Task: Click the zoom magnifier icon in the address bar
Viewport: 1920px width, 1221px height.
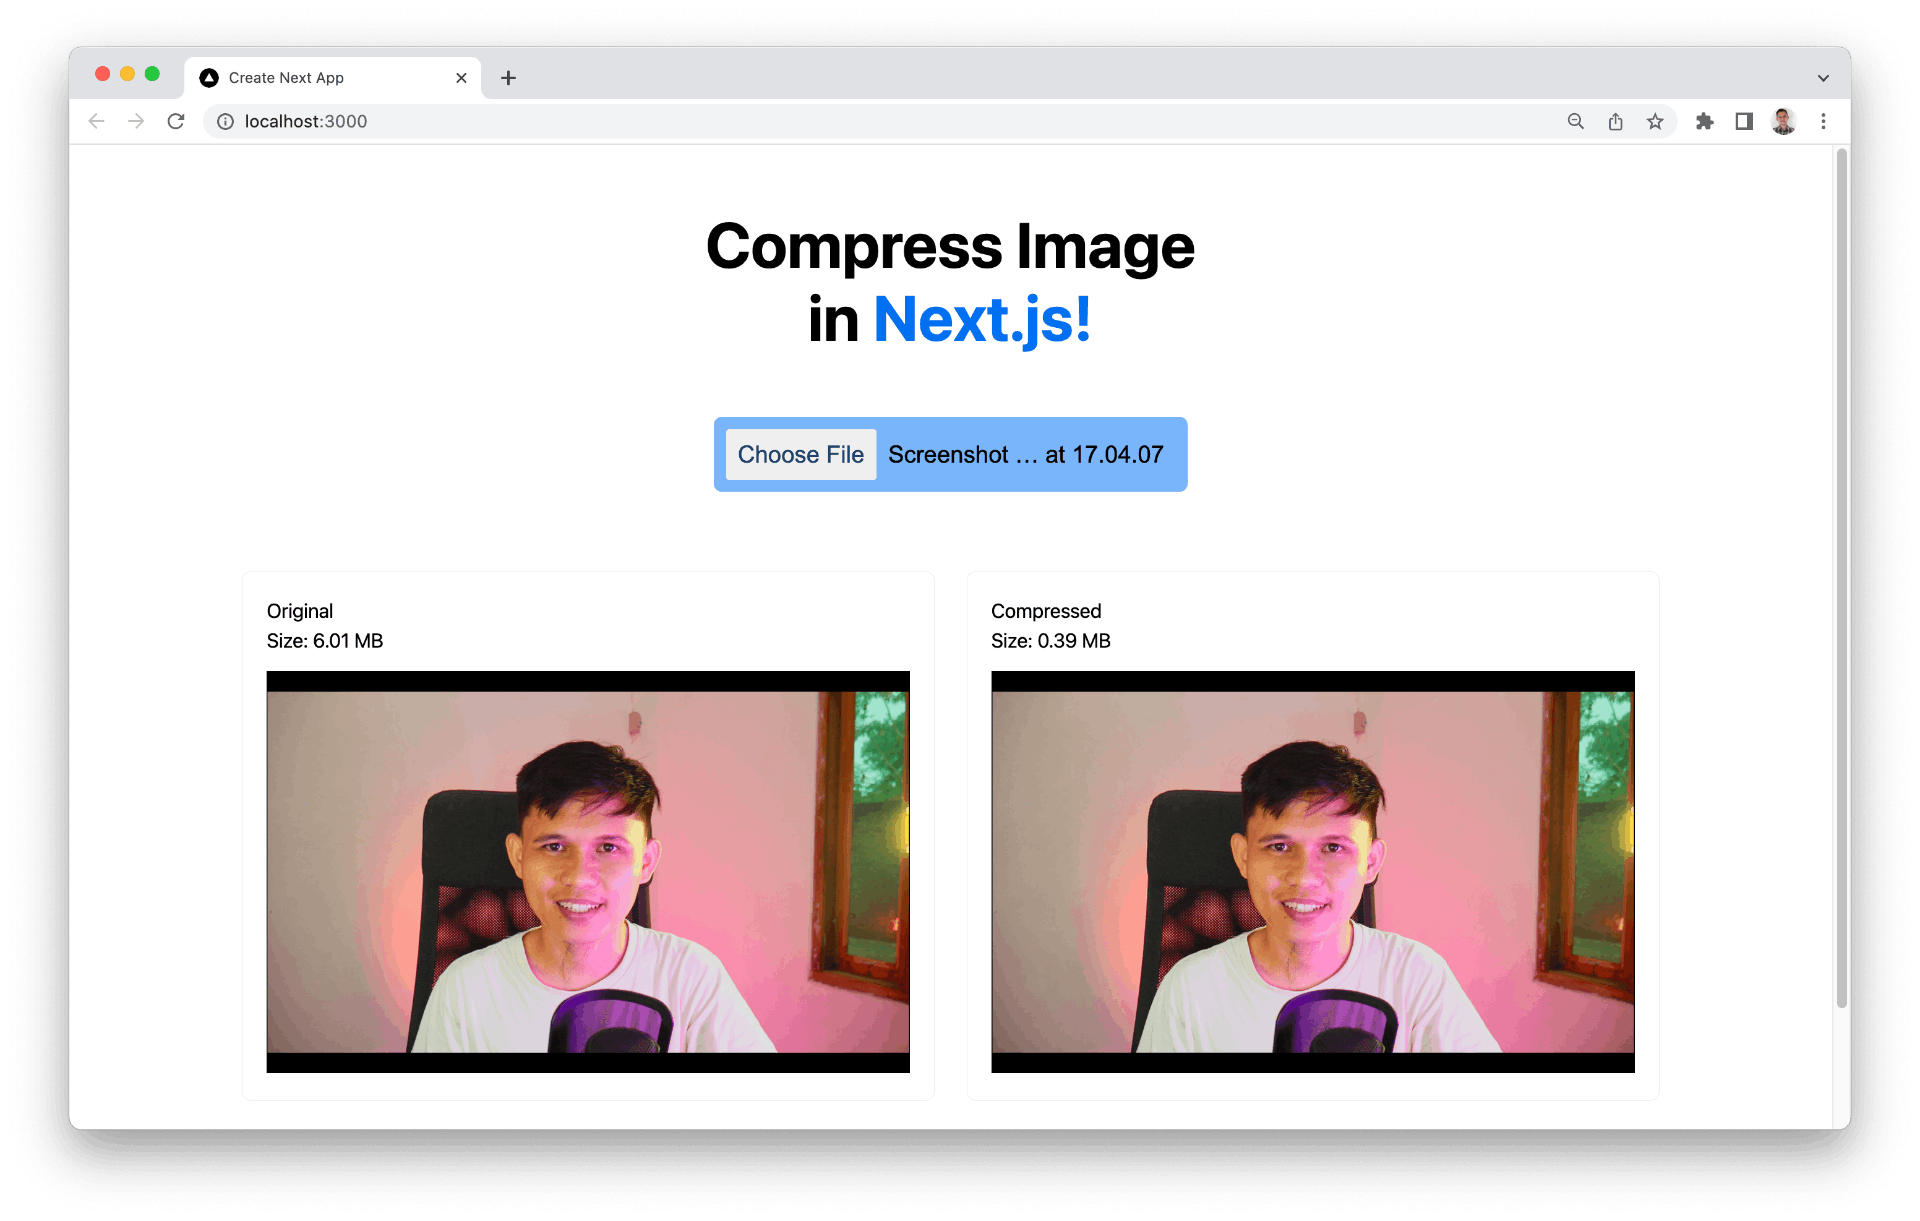Action: 1576,121
